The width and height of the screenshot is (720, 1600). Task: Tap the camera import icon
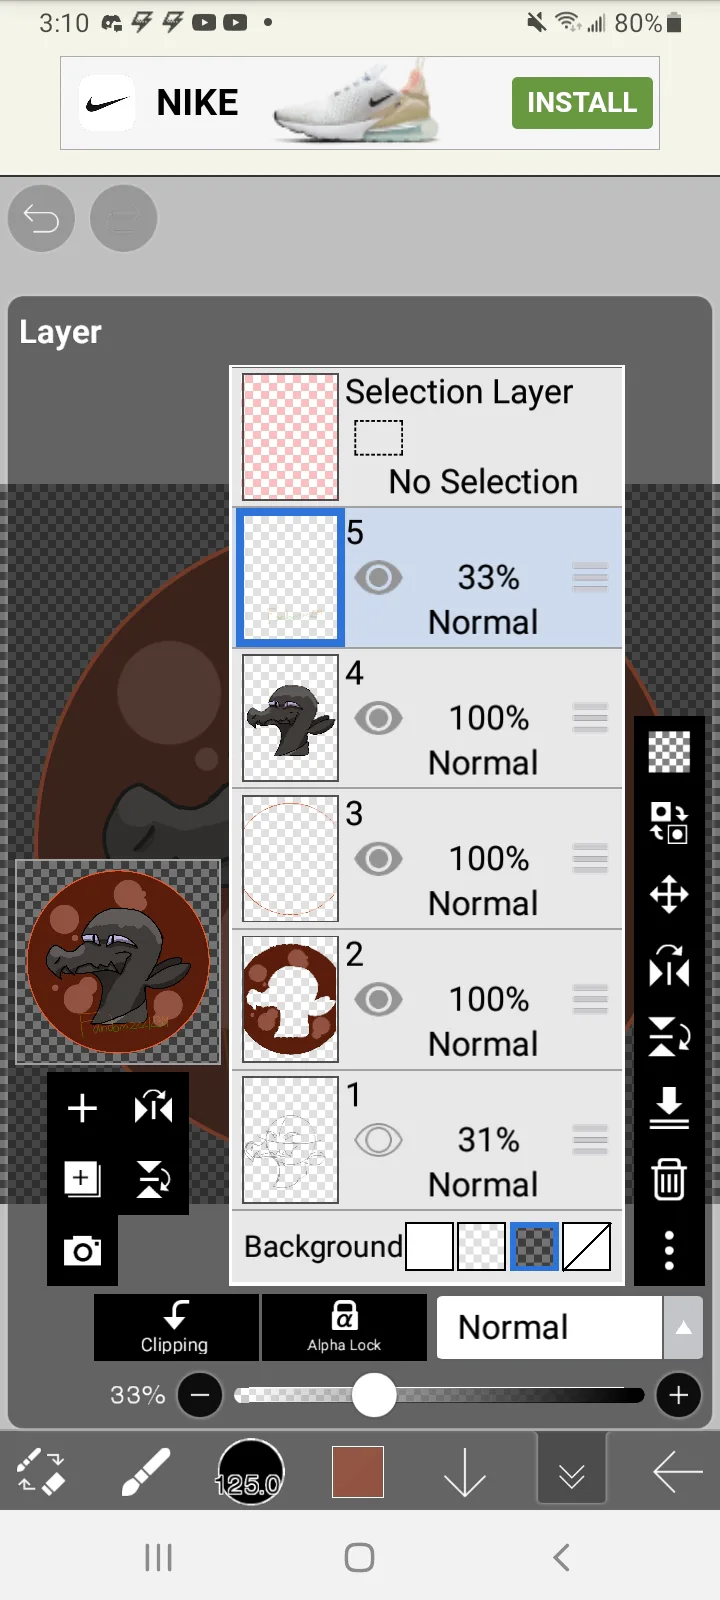coord(82,1250)
